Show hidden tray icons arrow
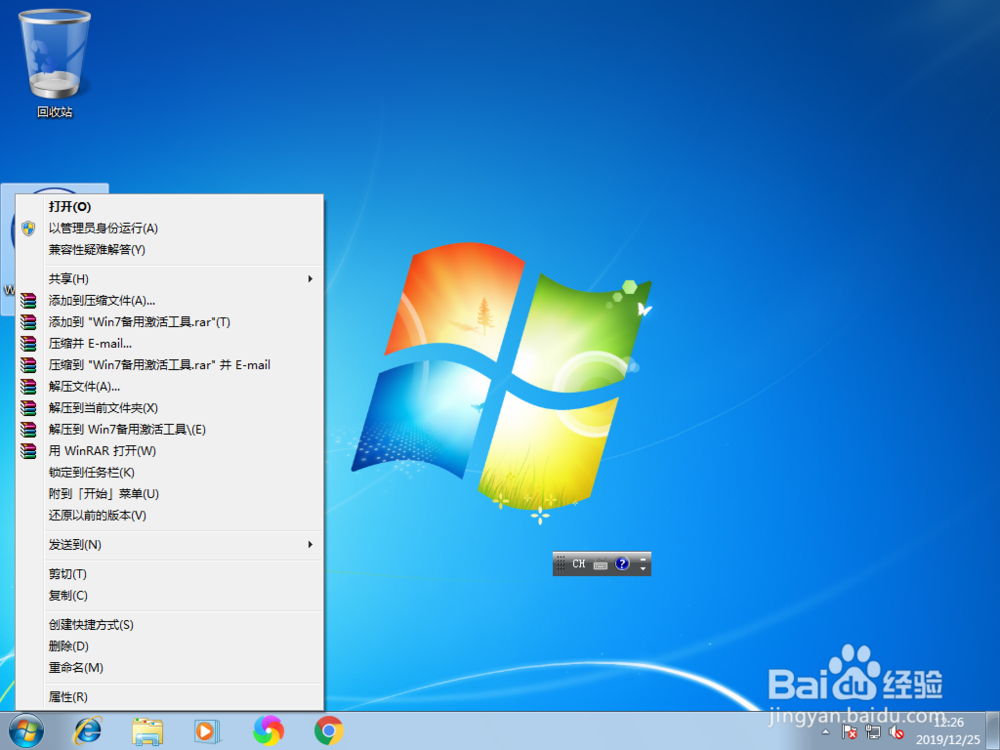This screenshot has width=1000, height=750. (826, 732)
